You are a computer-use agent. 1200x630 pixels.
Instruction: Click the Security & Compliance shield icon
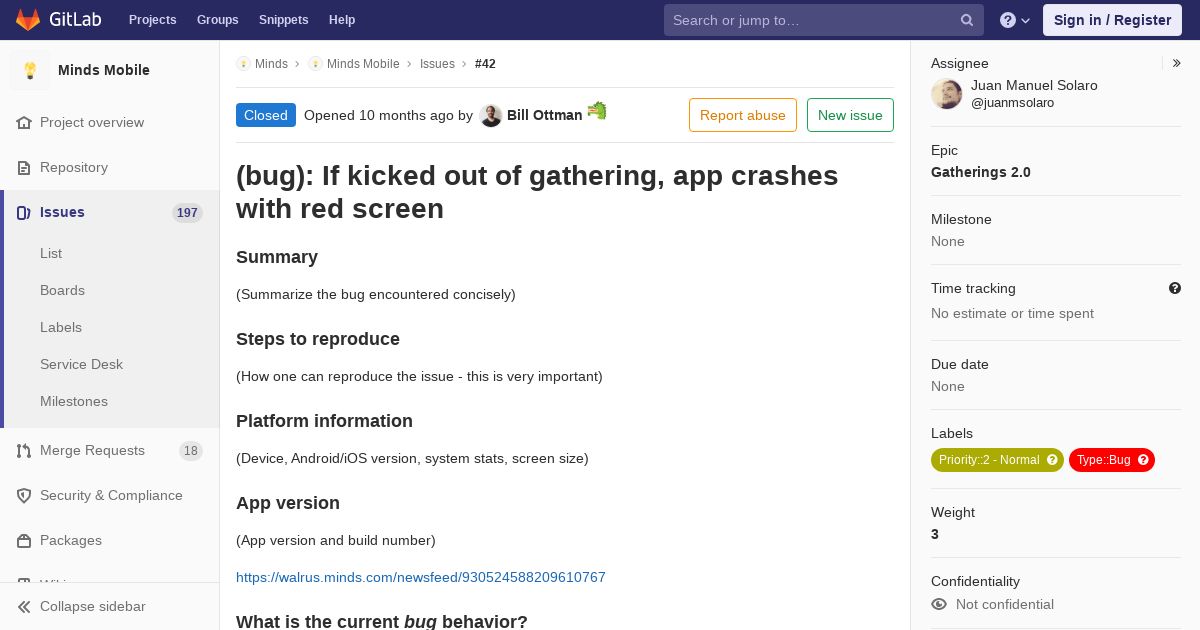[24, 496]
